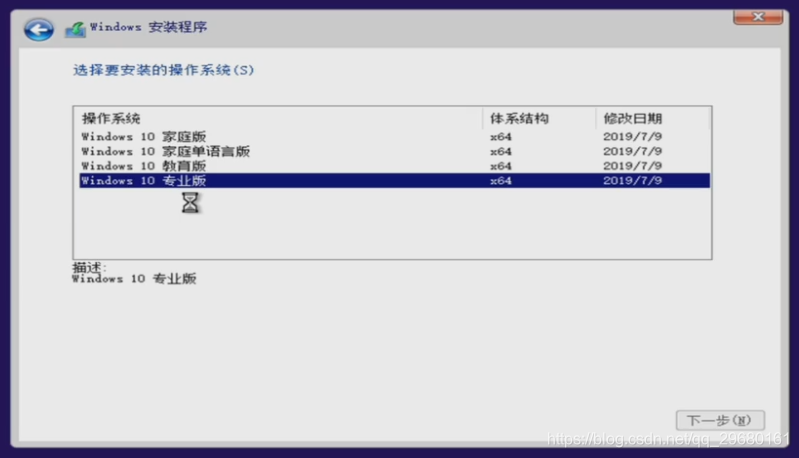Select Windows 10 家庭单语言版 row

click(394, 151)
